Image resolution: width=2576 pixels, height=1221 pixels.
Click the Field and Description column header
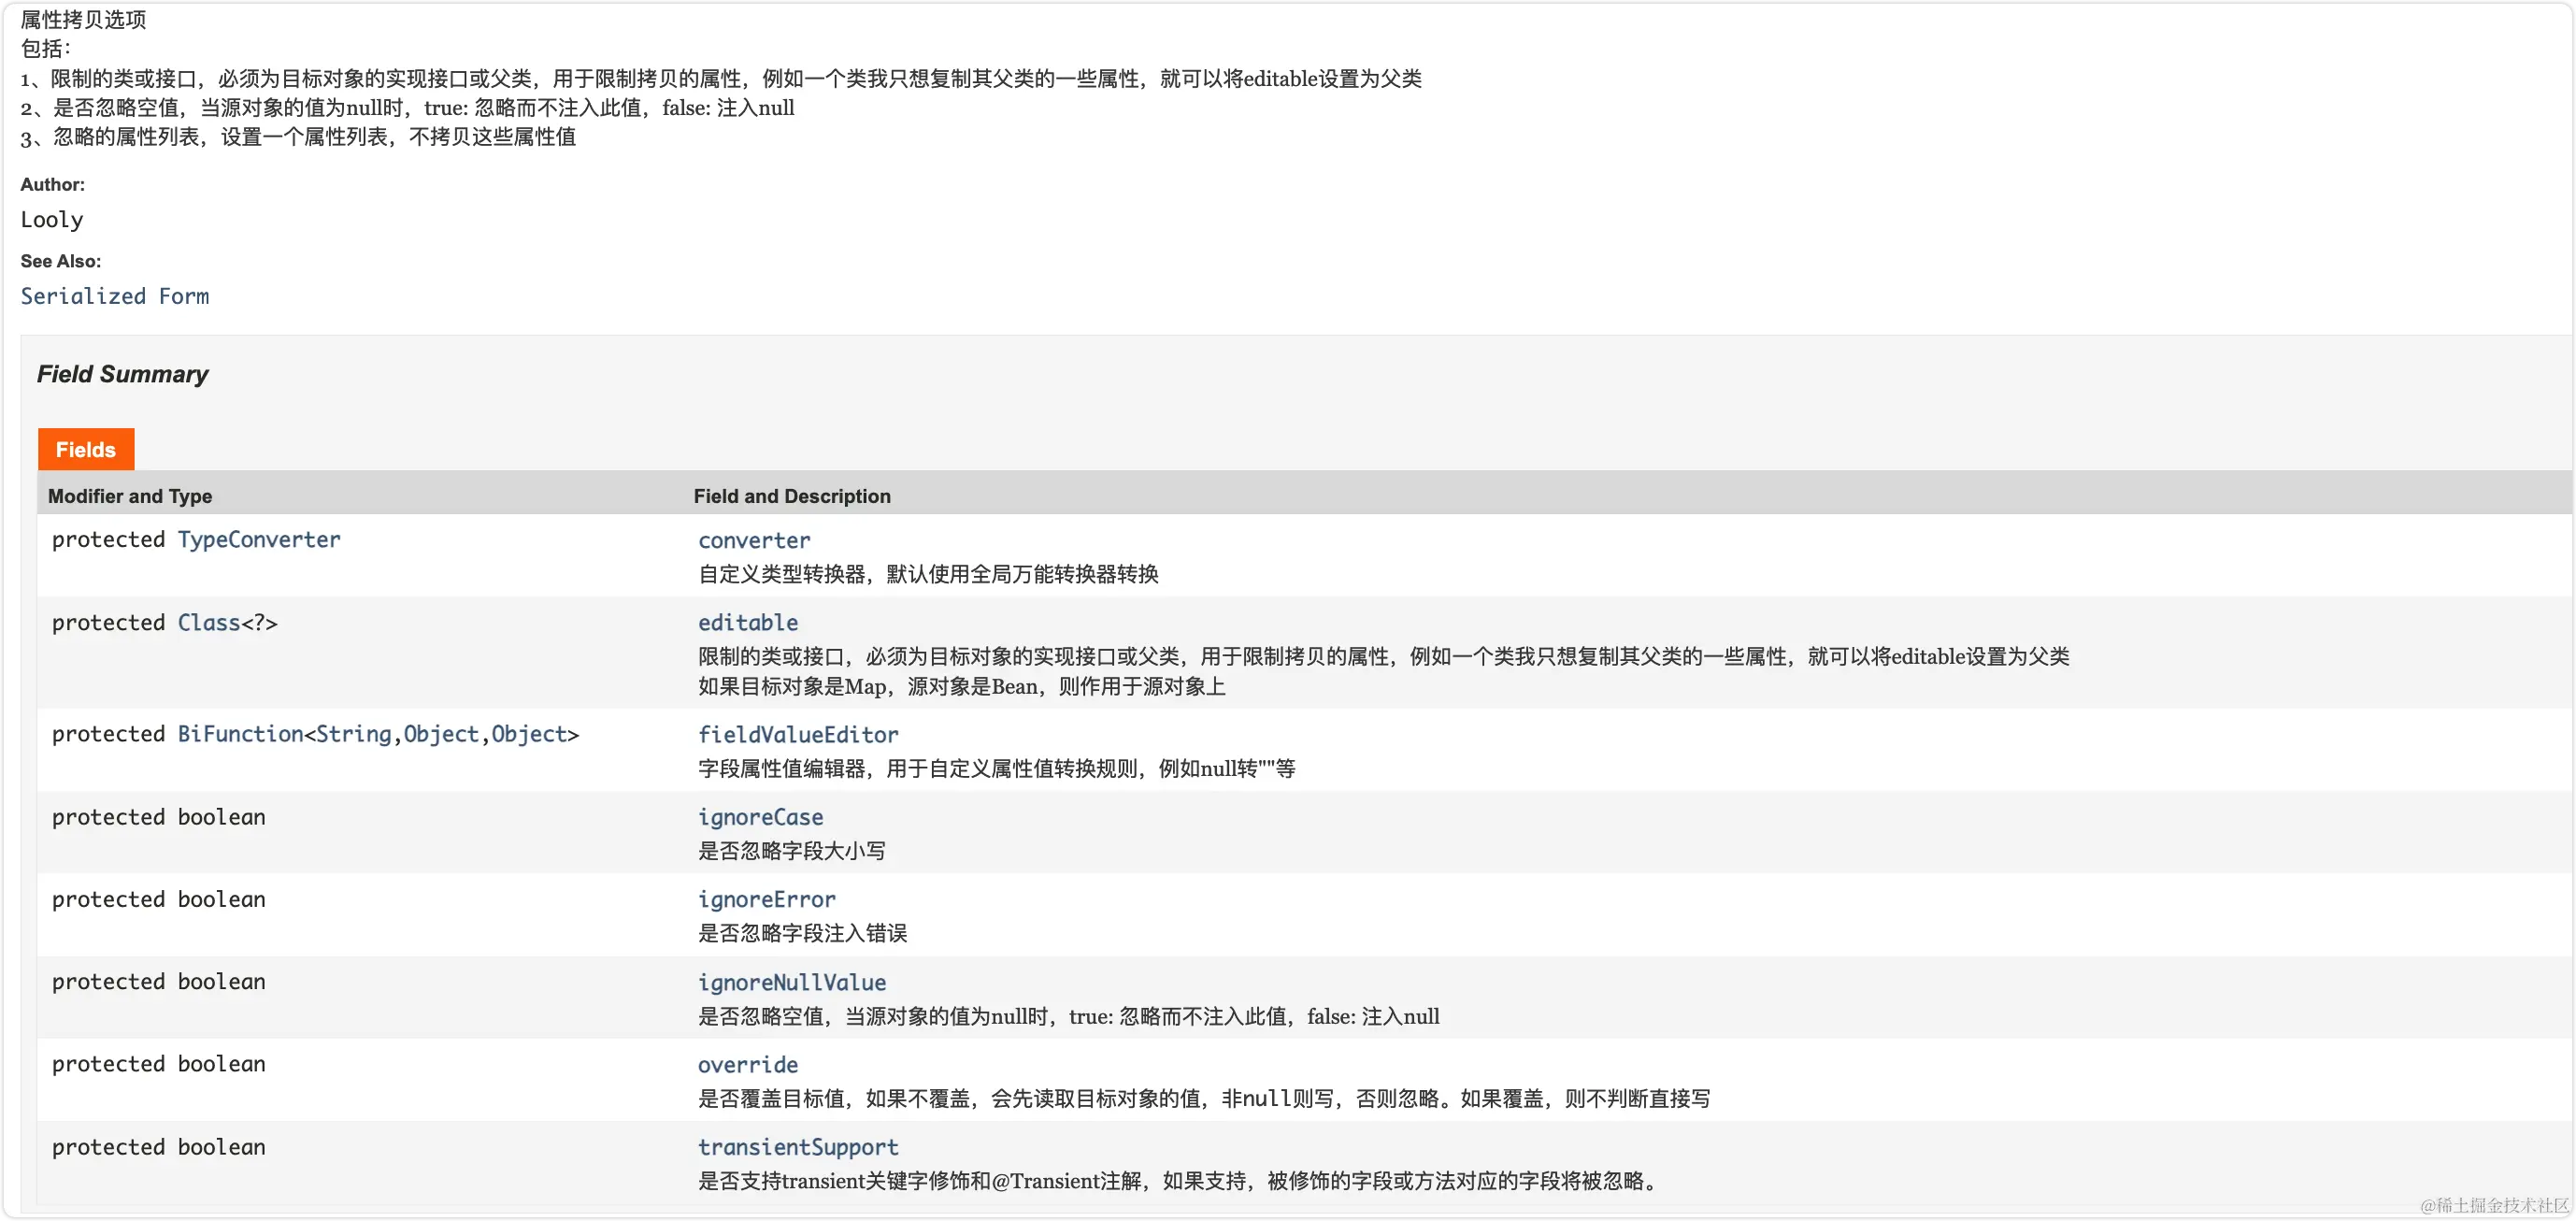pyautogui.click(x=792, y=496)
